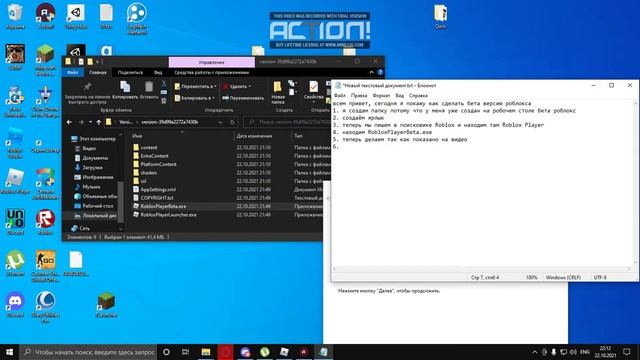This screenshot has width=640, height=360.
Task: Click the Paste clipboard icon in Explorer ribbon
Action: pos(149,87)
